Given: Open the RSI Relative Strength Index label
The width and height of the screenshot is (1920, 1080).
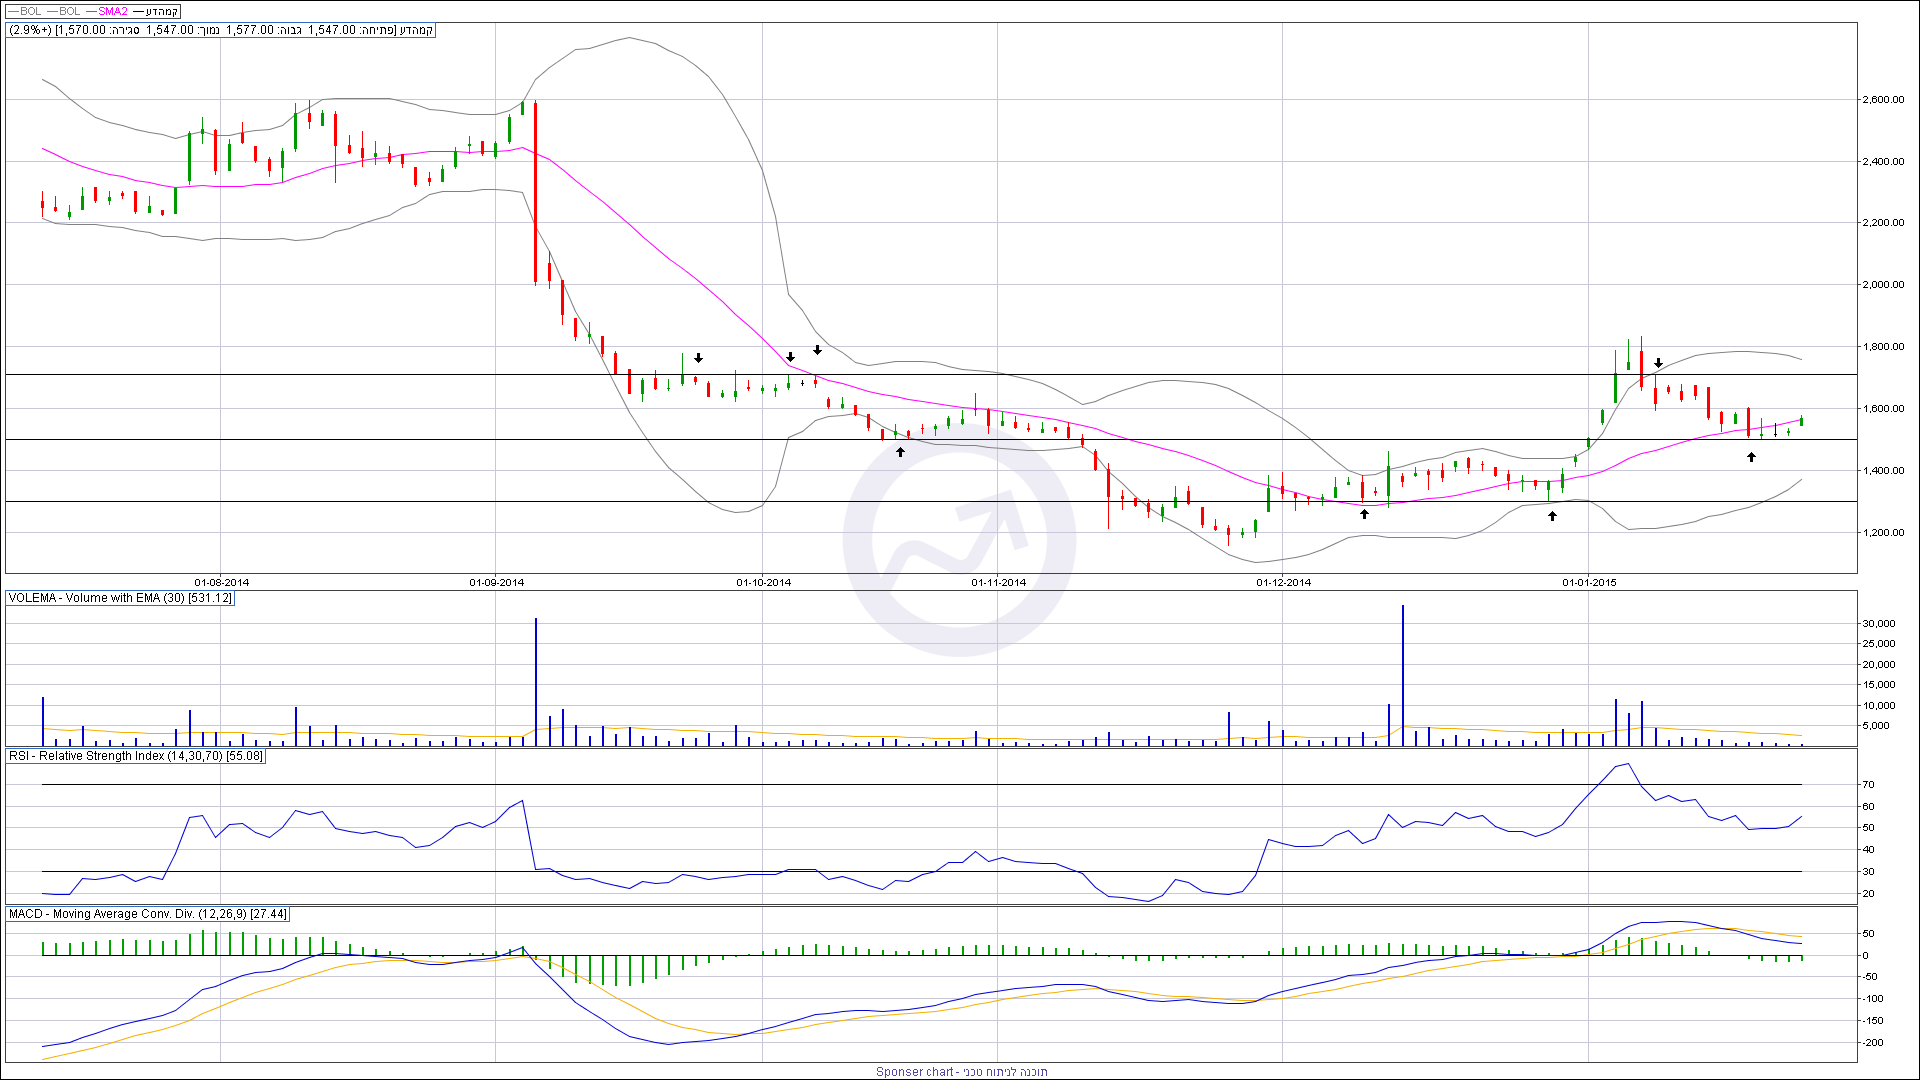Looking at the screenshot, I should pyautogui.click(x=136, y=756).
